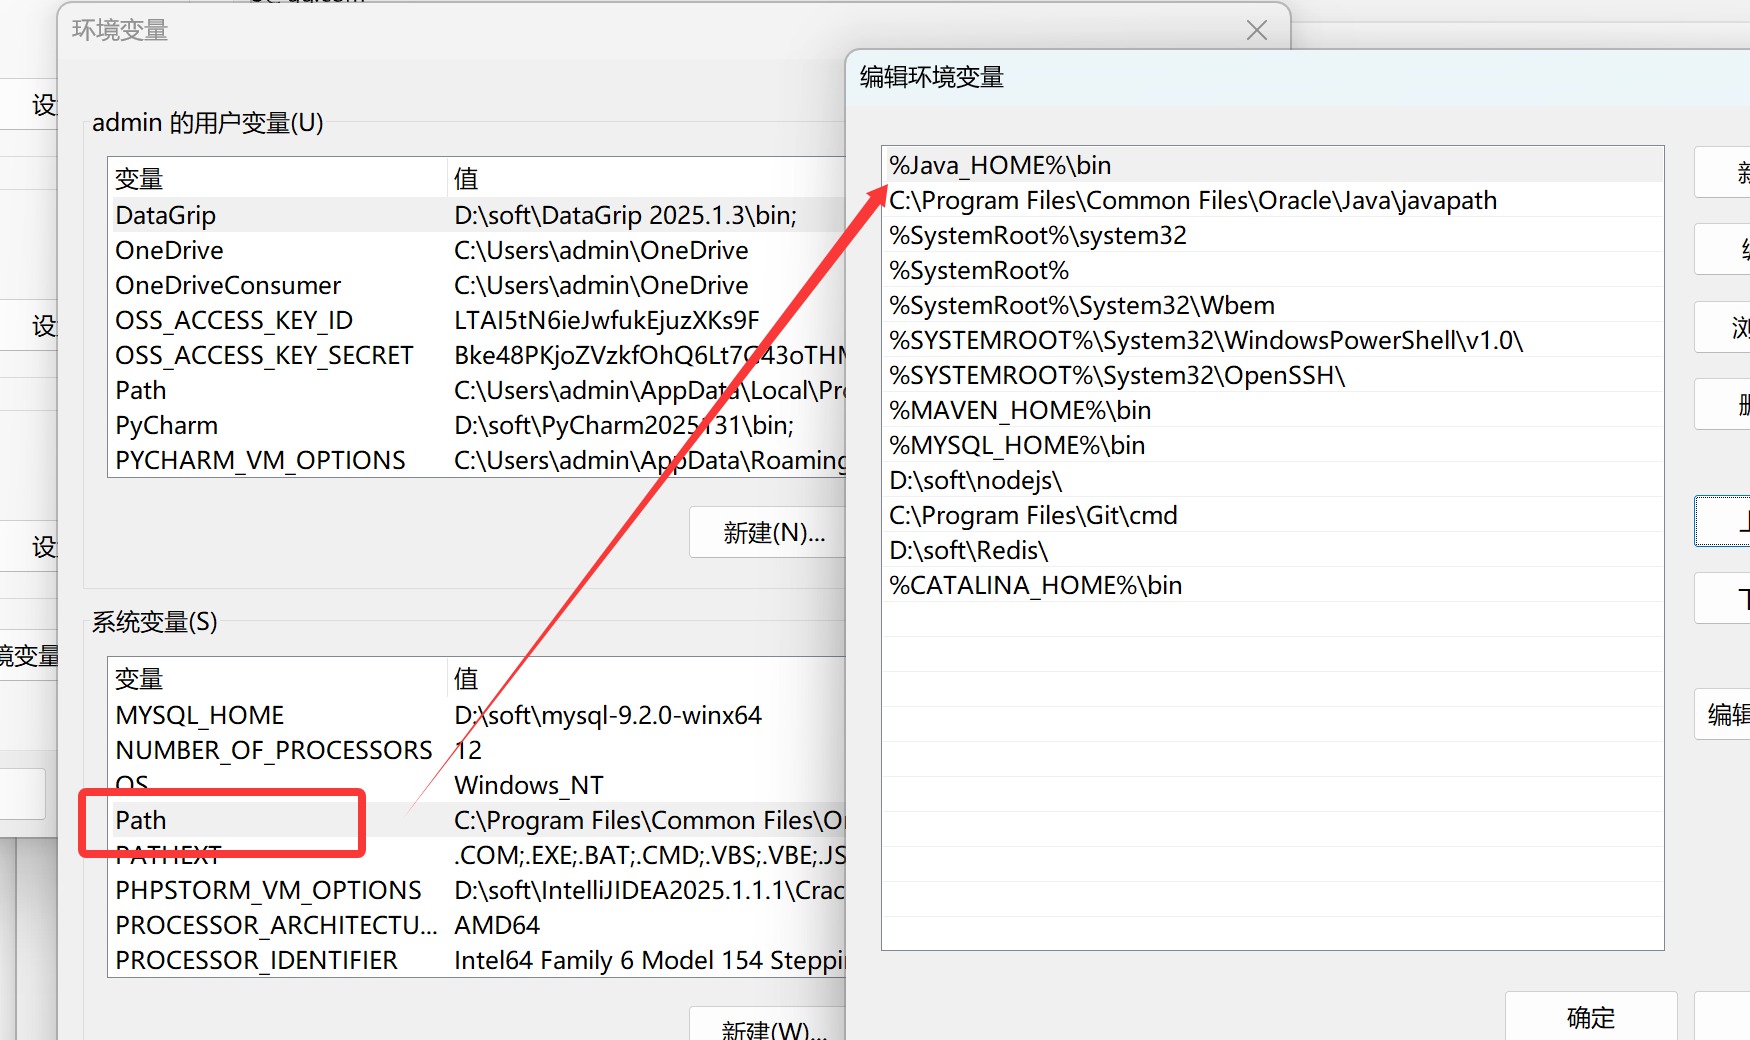1750x1040 pixels.
Task: Click 新建(N)... under the user variables
Action: tap(773, 533)
